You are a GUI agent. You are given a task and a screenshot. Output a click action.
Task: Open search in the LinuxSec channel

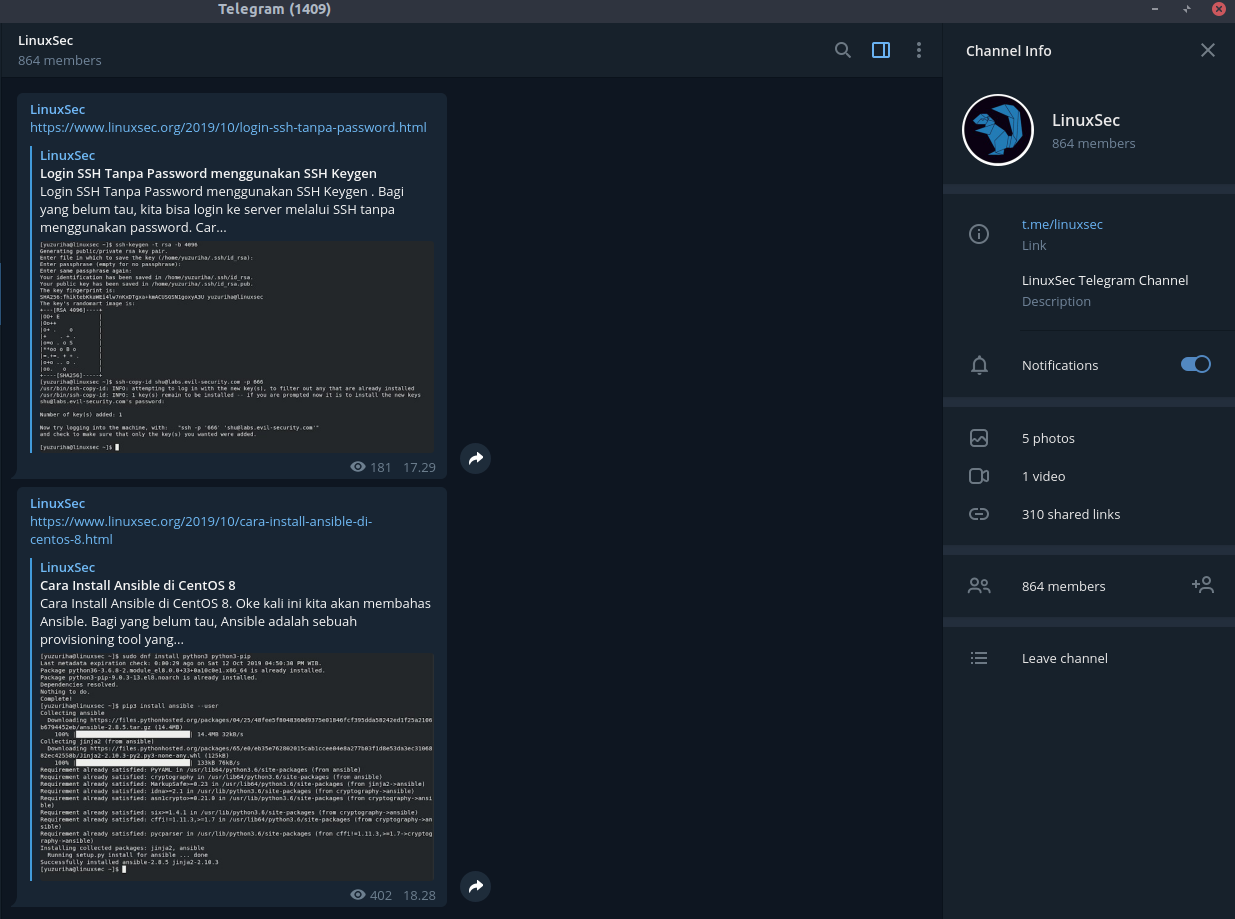(x=843, y=50)
